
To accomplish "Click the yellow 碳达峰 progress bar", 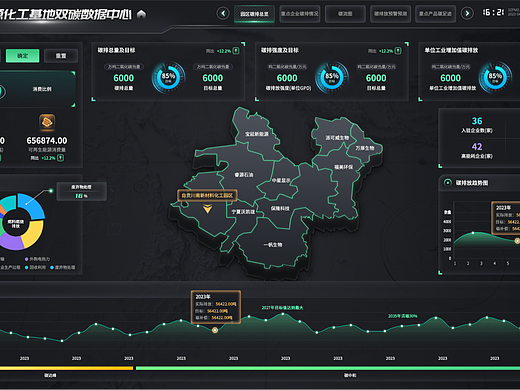I will point(66,368).
